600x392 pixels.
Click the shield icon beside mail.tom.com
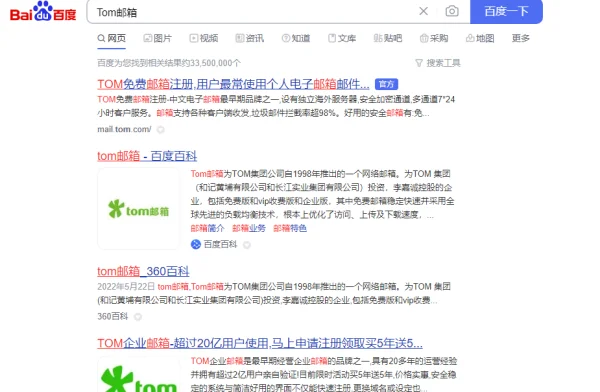click(161, 130)
